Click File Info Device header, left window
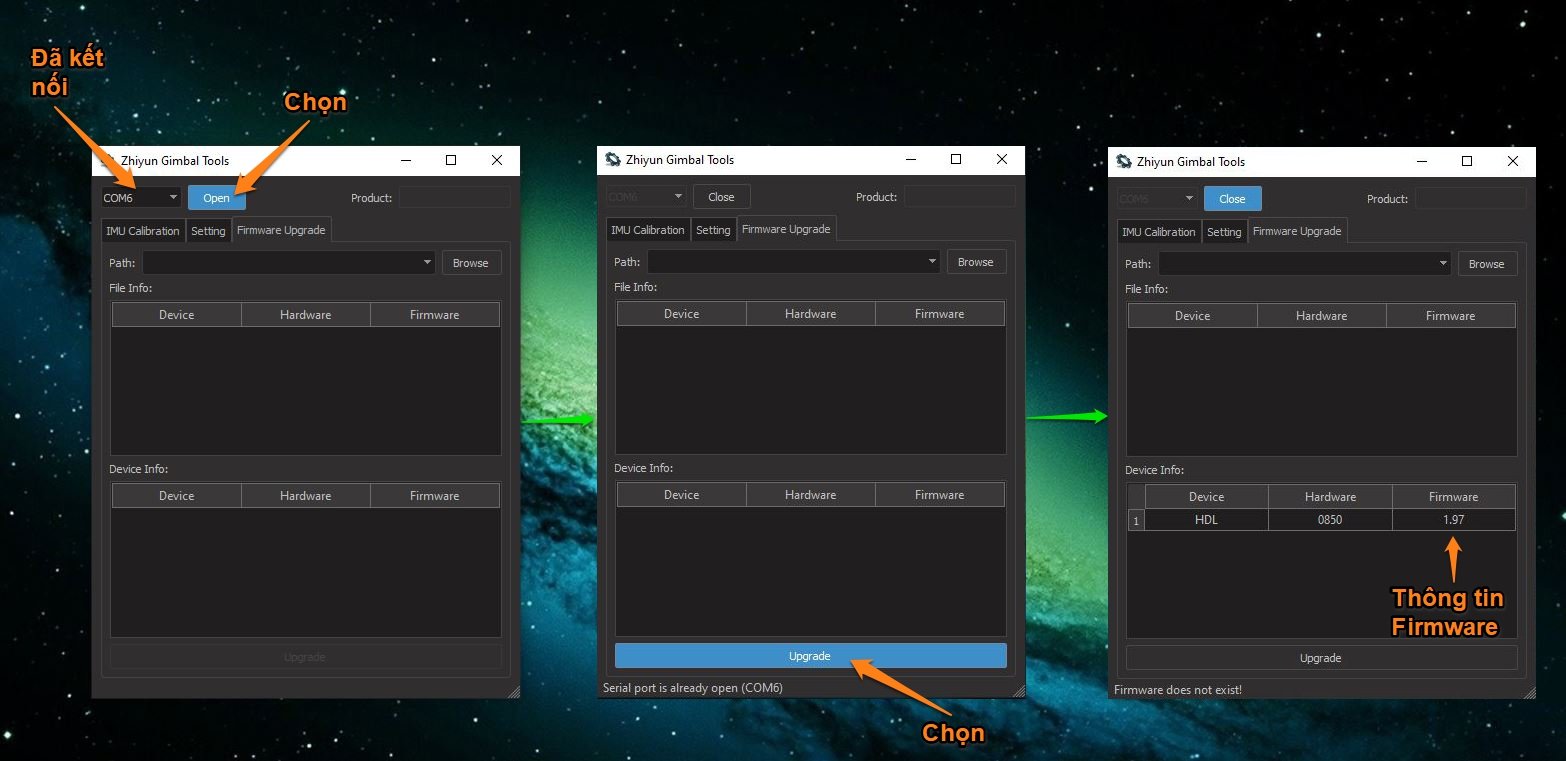Screen dimensions: 1566x761 (x=177, y=315)
